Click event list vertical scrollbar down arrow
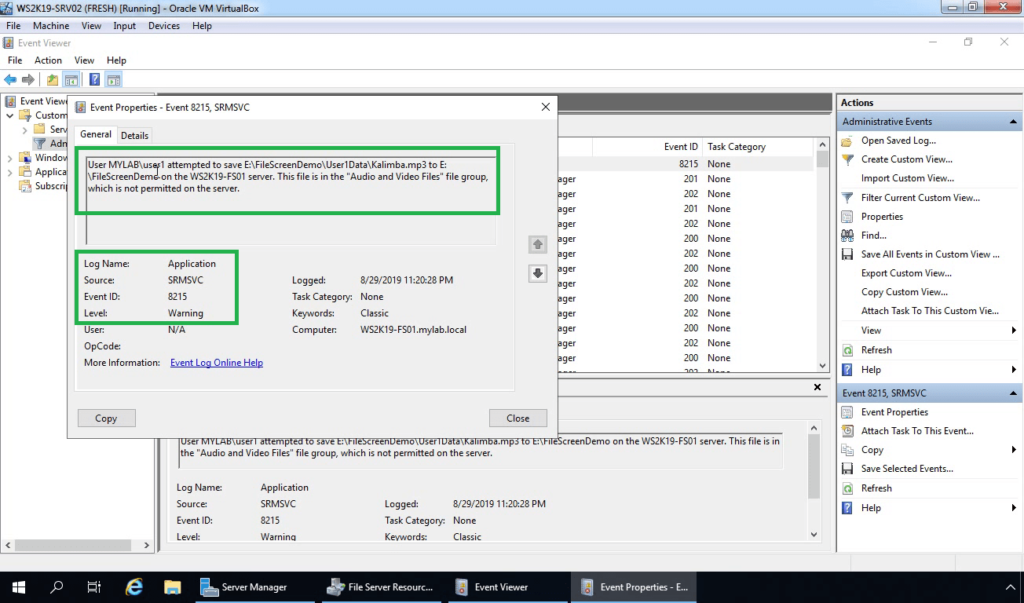The image size is (1024, 603). click(822, 366)
